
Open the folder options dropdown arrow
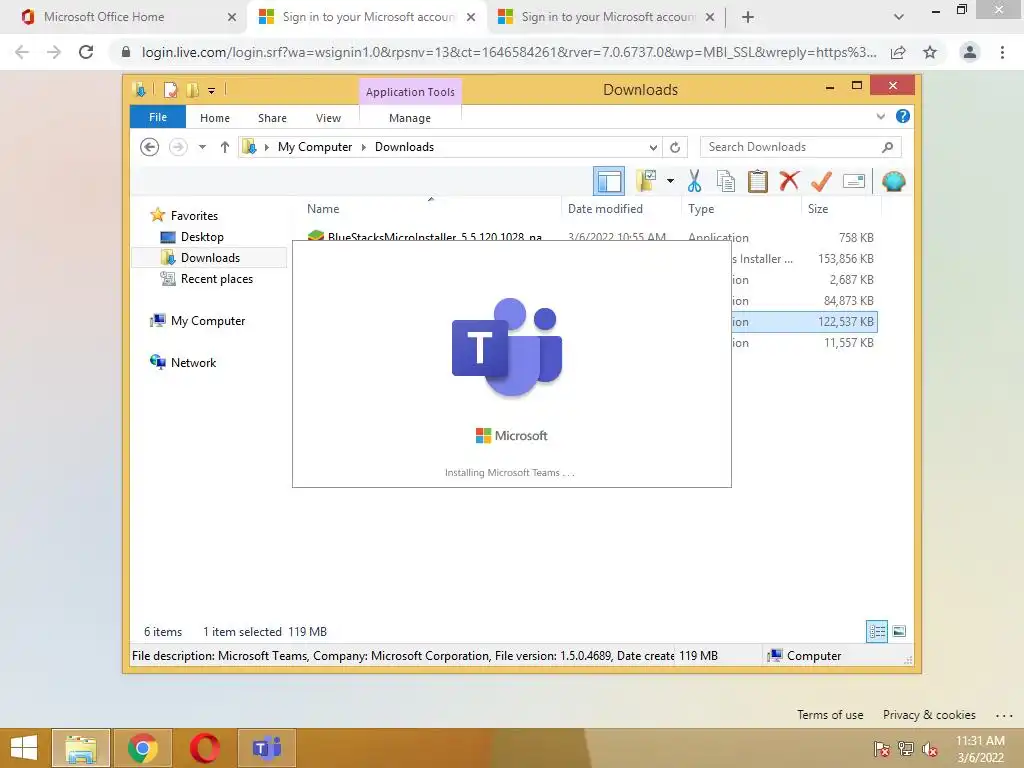(x=670, y=181)
